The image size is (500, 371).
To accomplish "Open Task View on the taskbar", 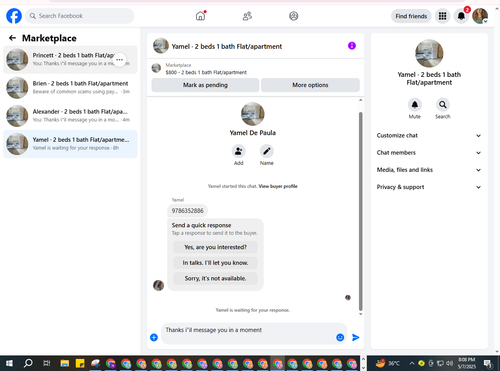I will tap(47, 363).
